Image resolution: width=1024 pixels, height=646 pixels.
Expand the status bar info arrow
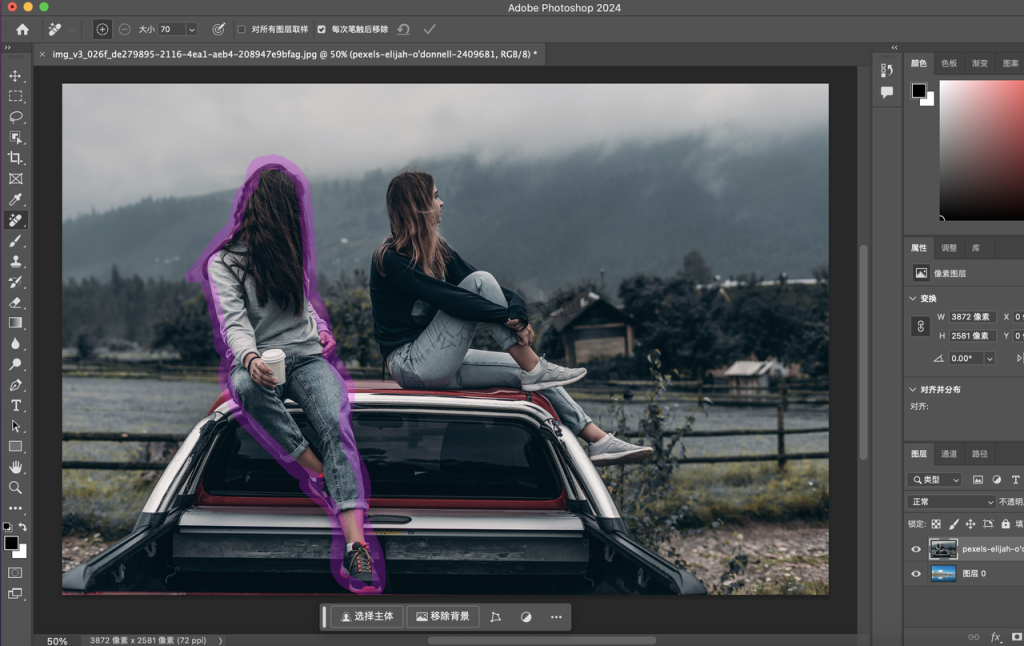click(221, 641)
